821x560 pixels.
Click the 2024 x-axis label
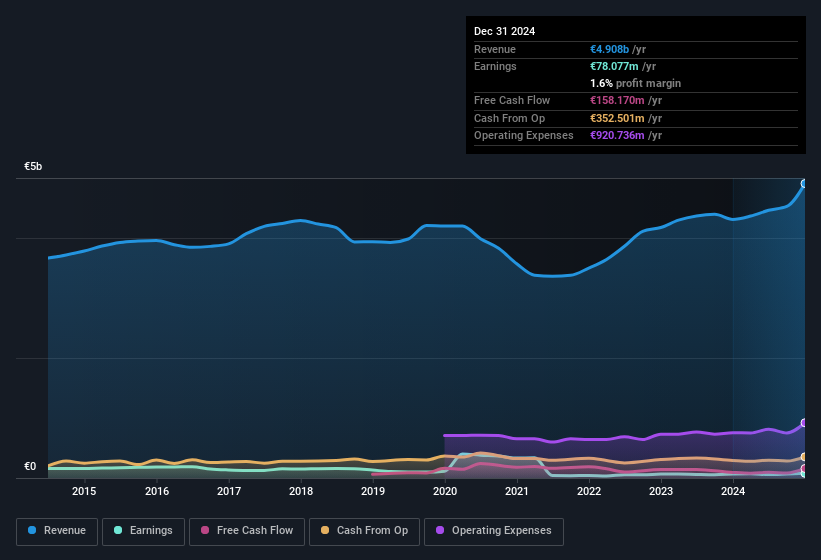(733, 491)
